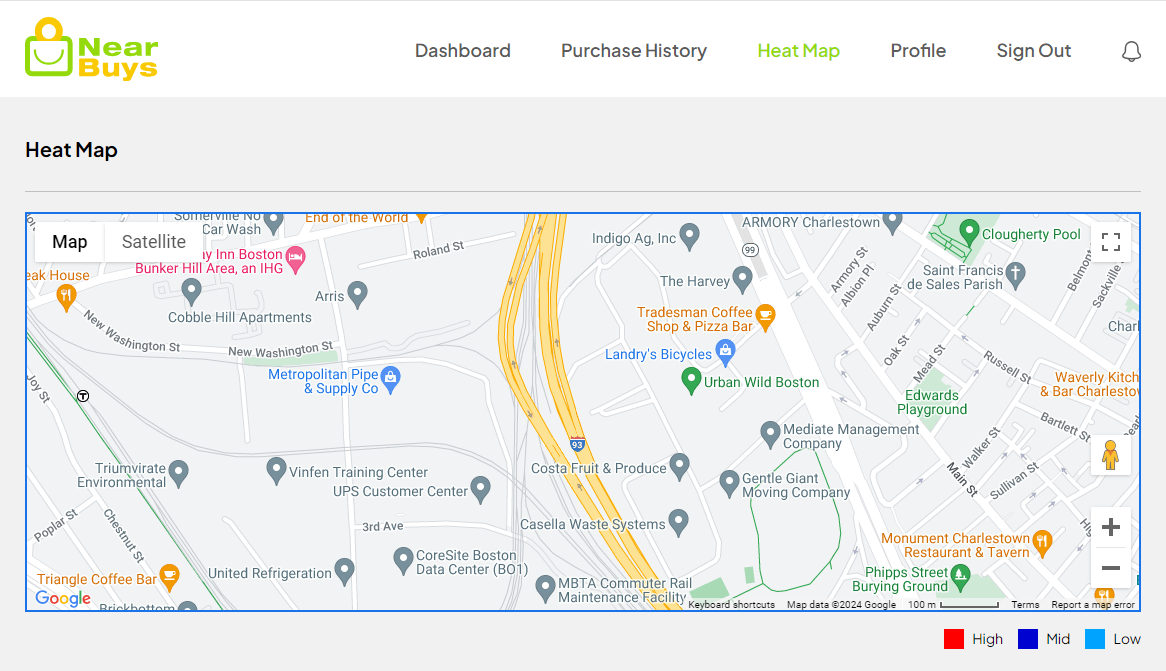The height and width of the screenshot is (671, 1166).
Task: Click the notification bell icon
Action: [x=1131, y=51]
